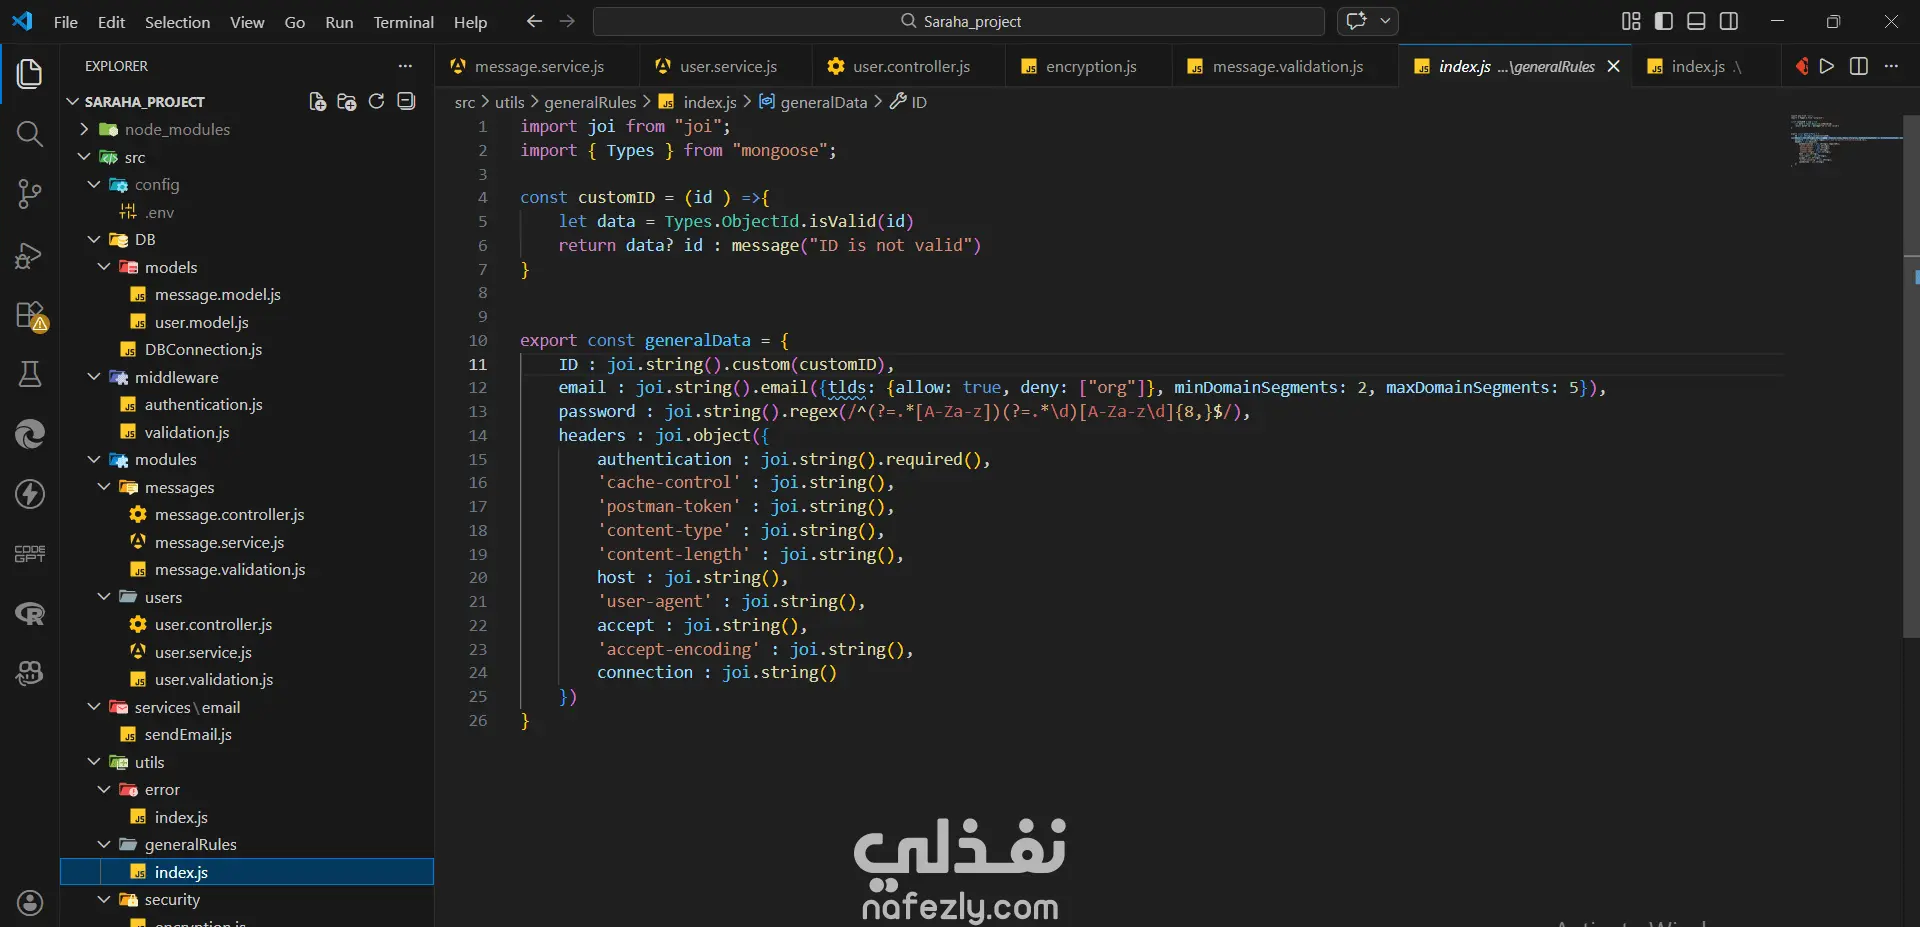The height and width of the screenshot is (927, 1920).
Task: Open the Copilot chat icon in title bar
Action: [1356, 21]
